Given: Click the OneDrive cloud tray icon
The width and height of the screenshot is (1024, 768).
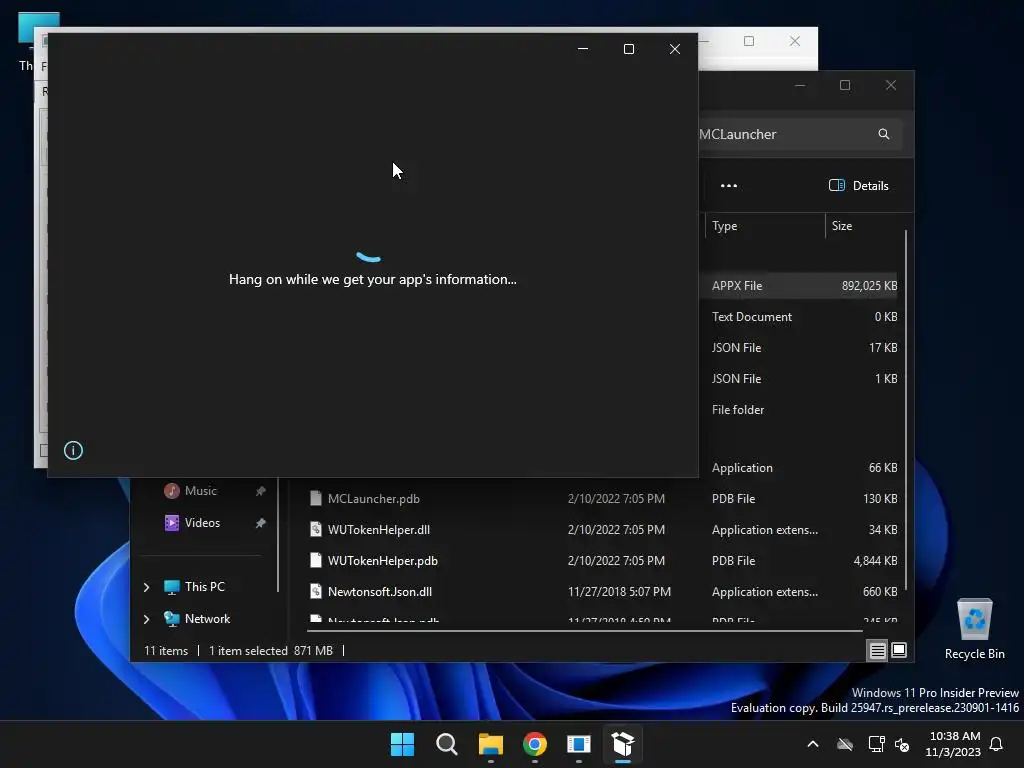Looking at the screenshot, I should [845, 744].
